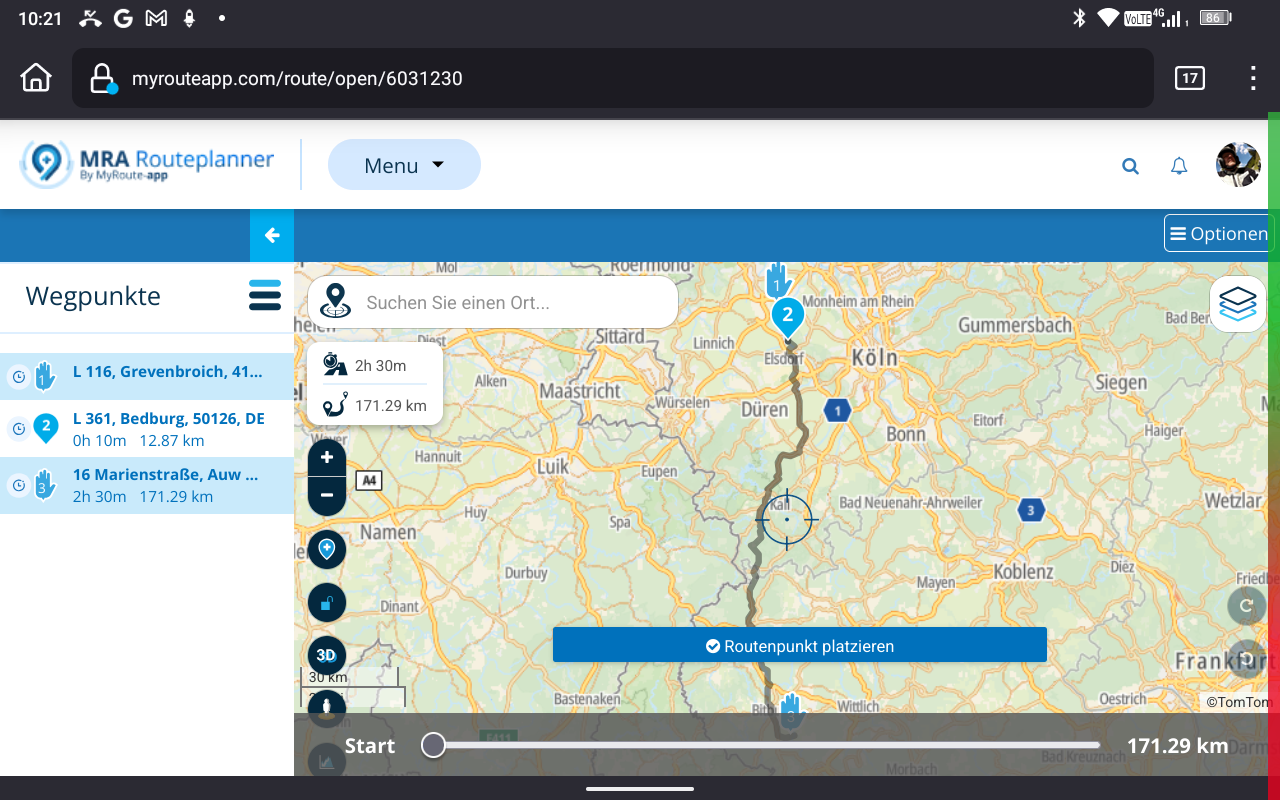Open the Wegpunkte hamburger menu

click(265, 296)
